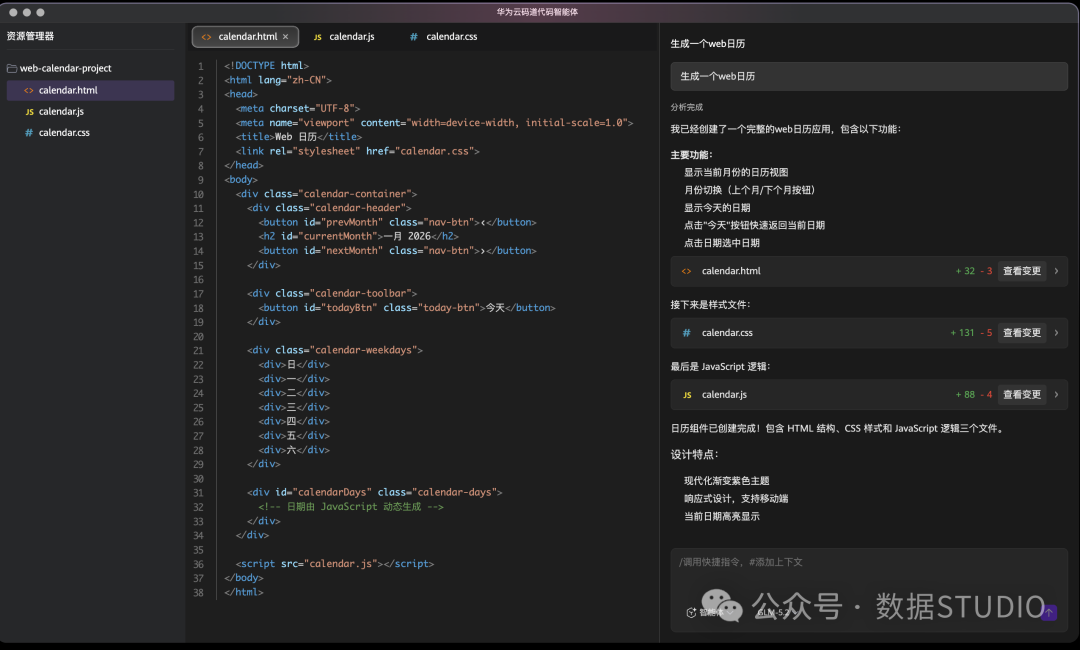Click the user message bubble 生成一个web日历

[869, 76]
